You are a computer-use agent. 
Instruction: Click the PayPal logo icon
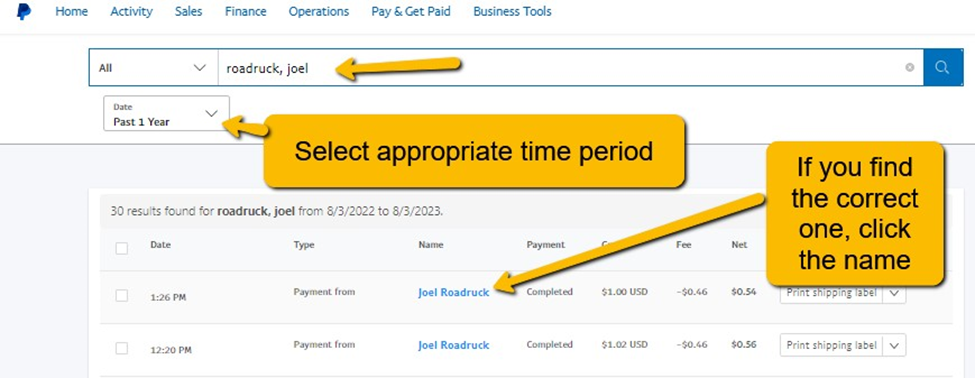(24, 12)
